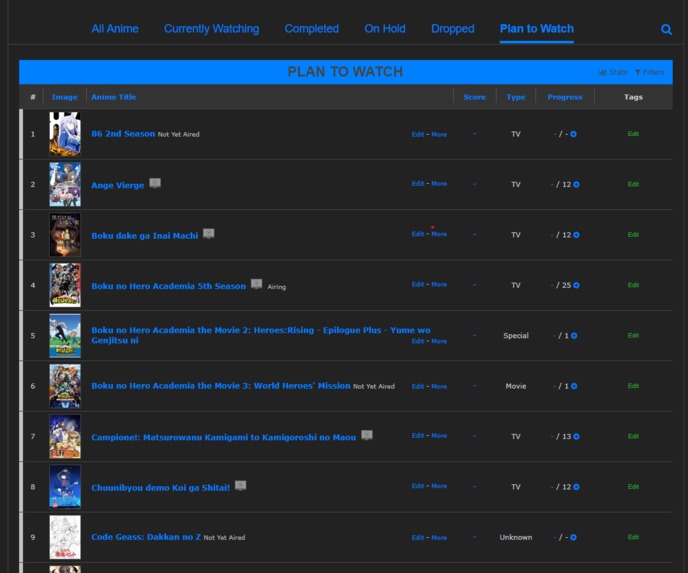Add episode to Chuunibyou demo Koi ga Shitai!

(576, 487)
